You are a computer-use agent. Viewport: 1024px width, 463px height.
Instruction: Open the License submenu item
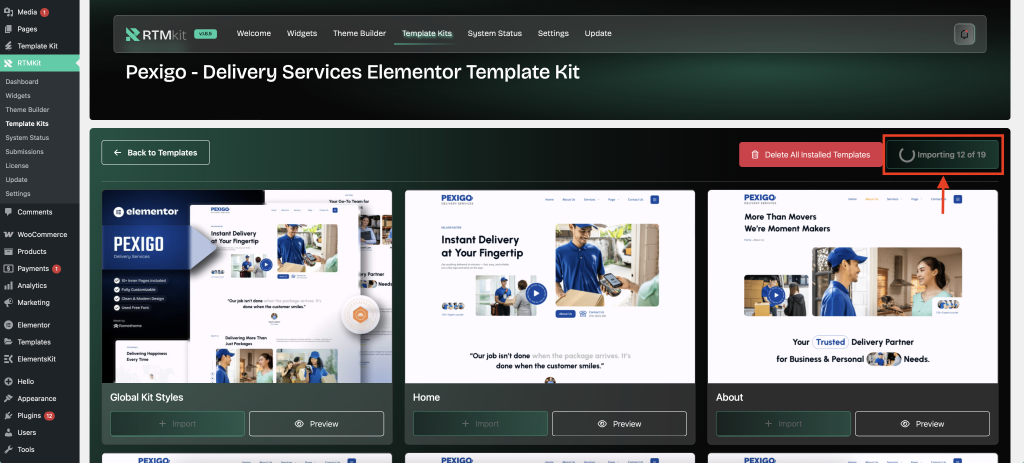[x=17, y=165]
